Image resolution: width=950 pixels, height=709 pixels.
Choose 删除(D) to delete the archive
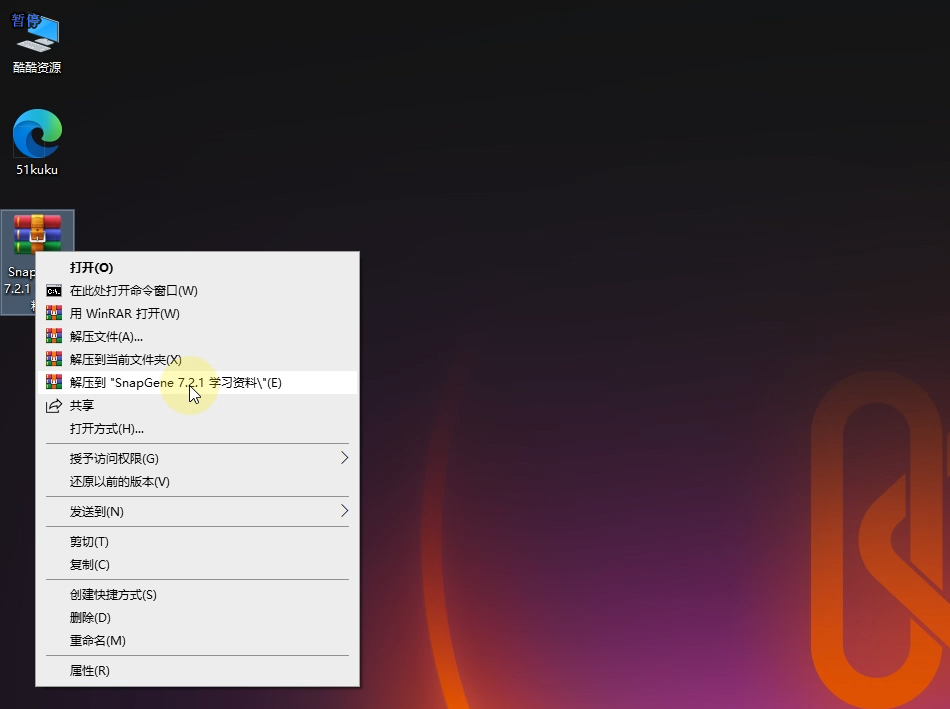tap(90, 618)
